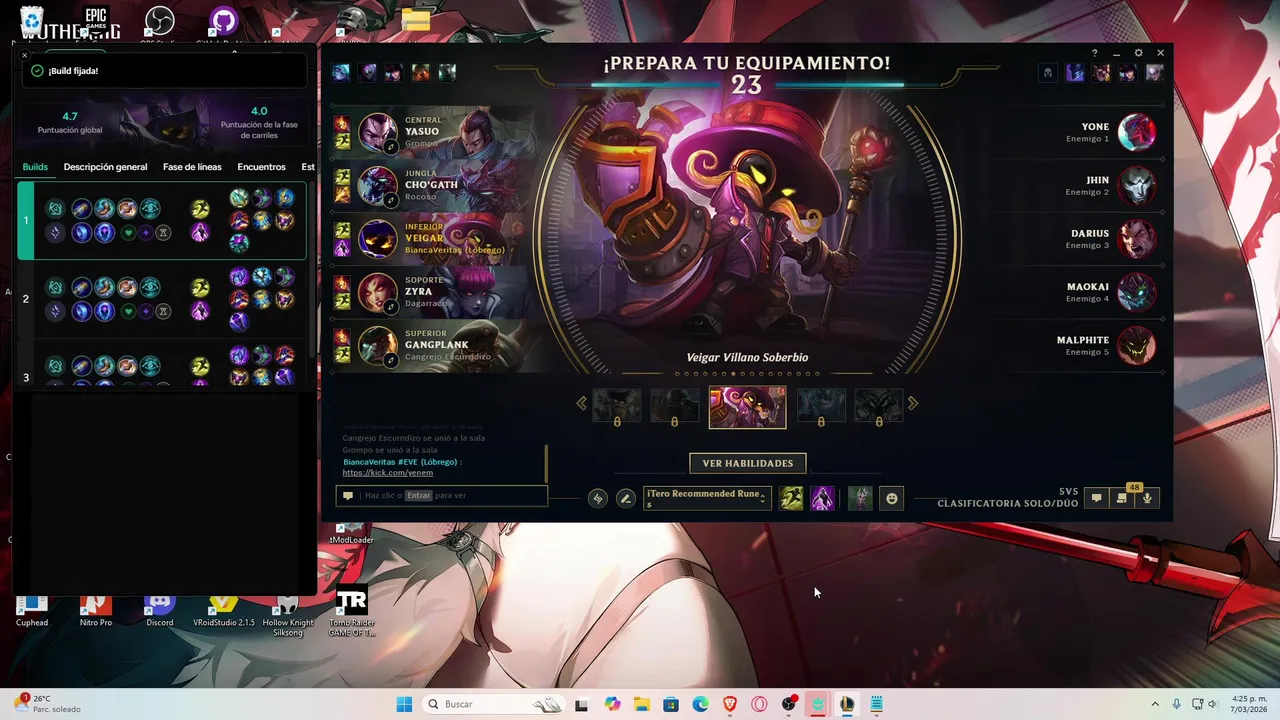Show the previous skins with the left arrow

pos(581,403)
